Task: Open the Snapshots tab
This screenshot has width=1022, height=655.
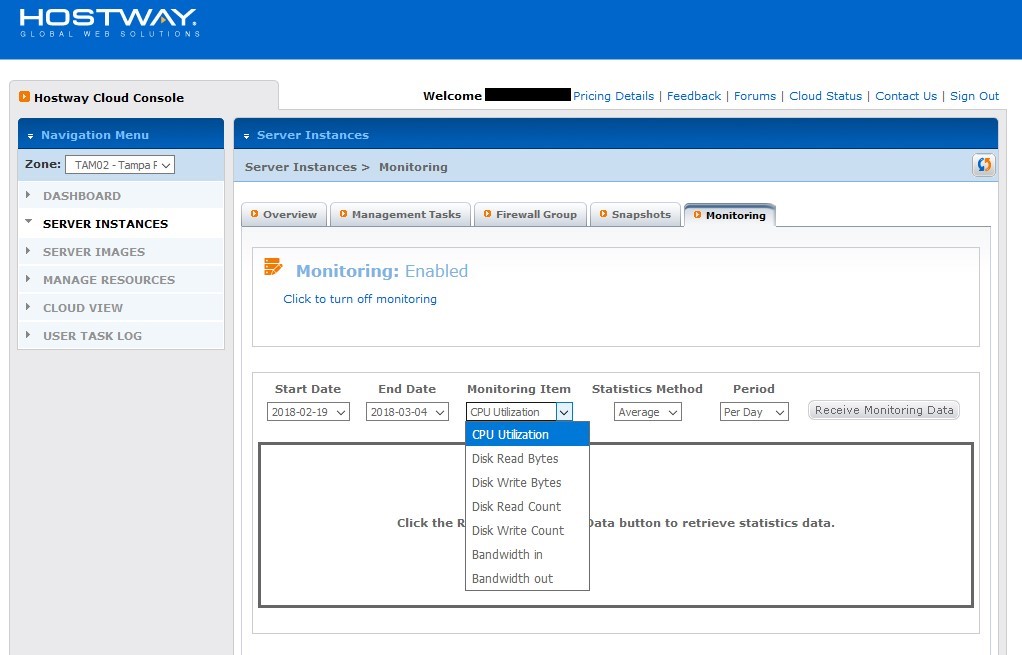Action: point(635,214)
